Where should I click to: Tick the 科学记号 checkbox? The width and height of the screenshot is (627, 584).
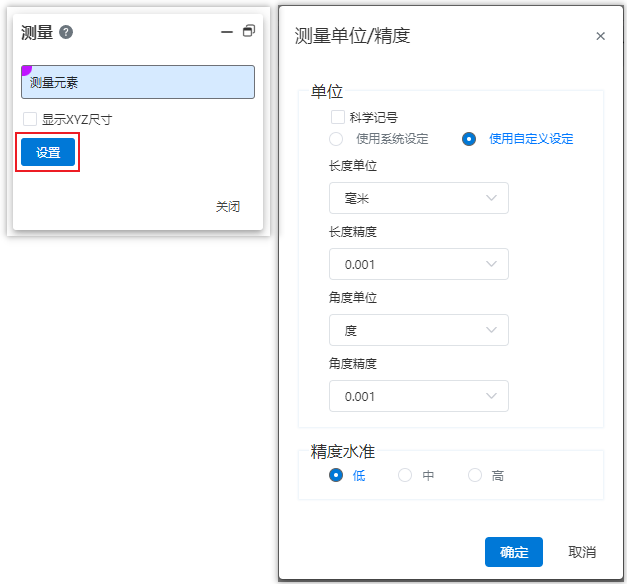click(x=338, y=117)
